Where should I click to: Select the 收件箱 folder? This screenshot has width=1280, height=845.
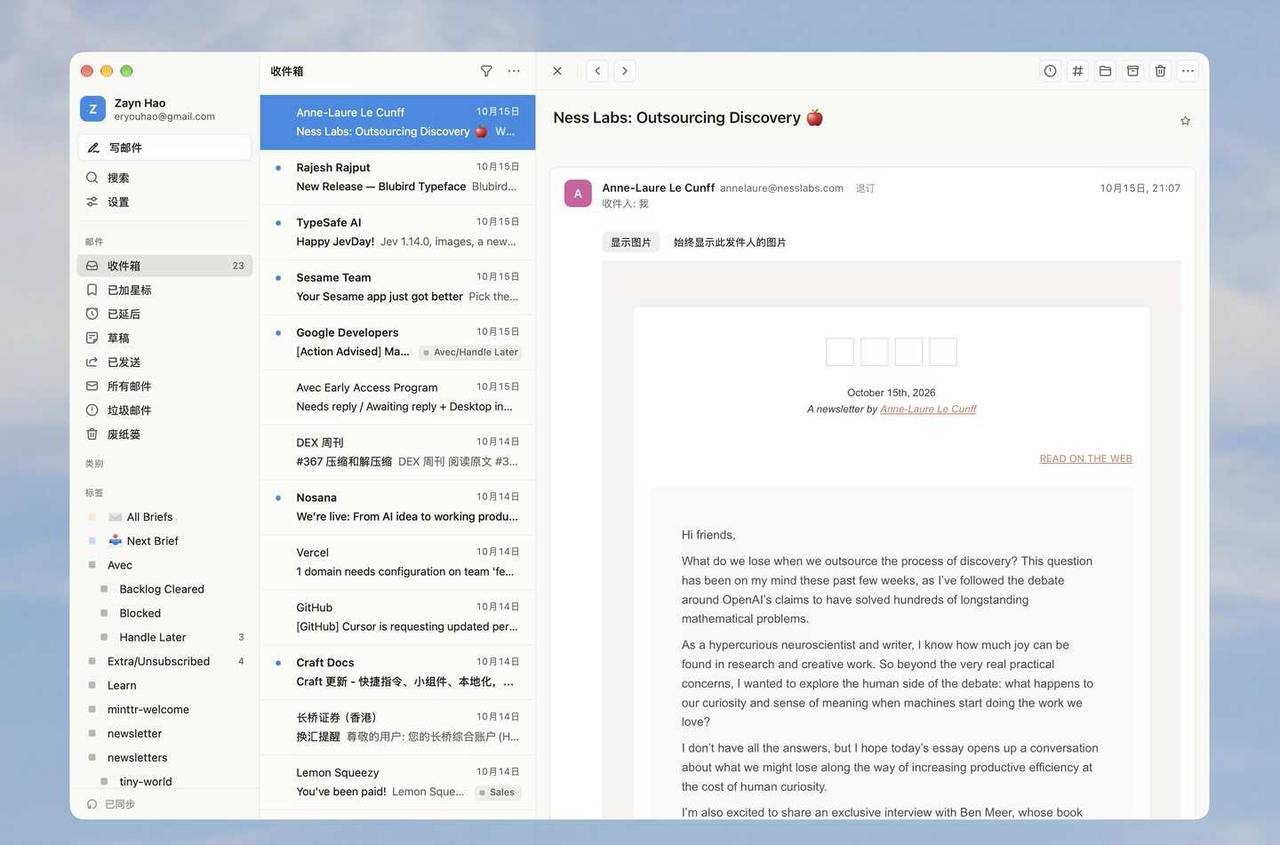[165, 266]
